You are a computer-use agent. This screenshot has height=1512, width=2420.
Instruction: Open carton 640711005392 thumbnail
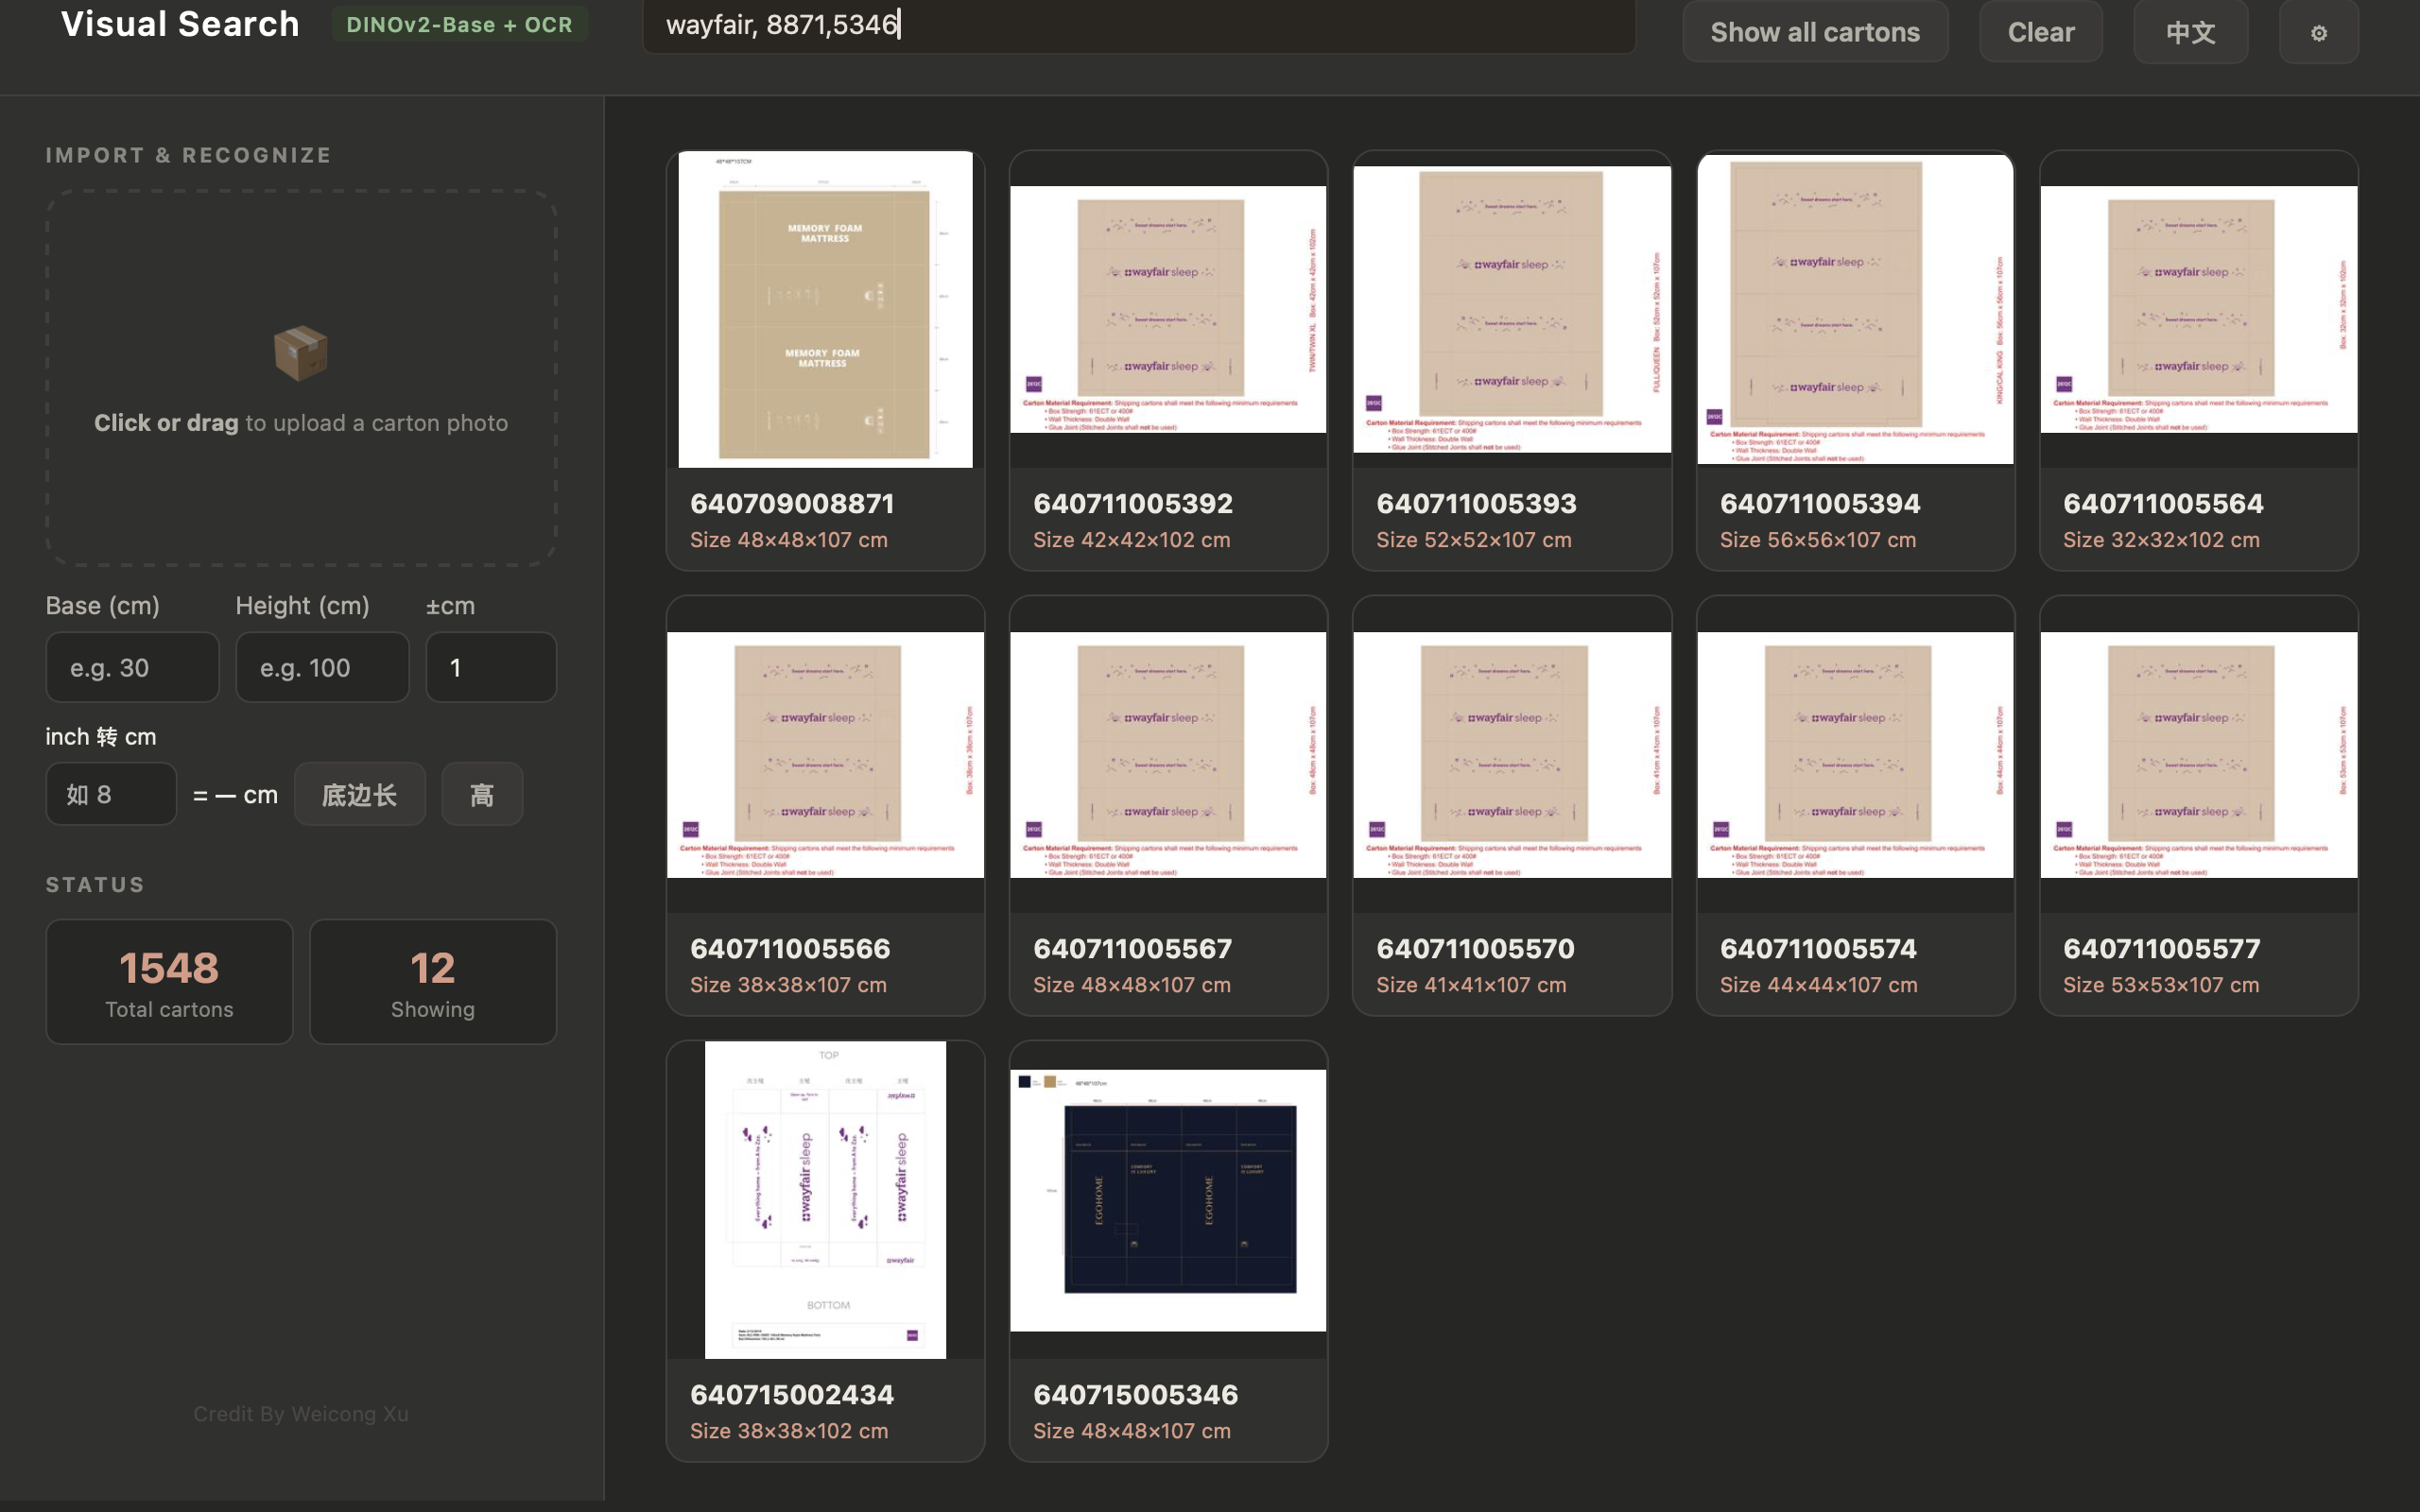(x=1168, y=309)
